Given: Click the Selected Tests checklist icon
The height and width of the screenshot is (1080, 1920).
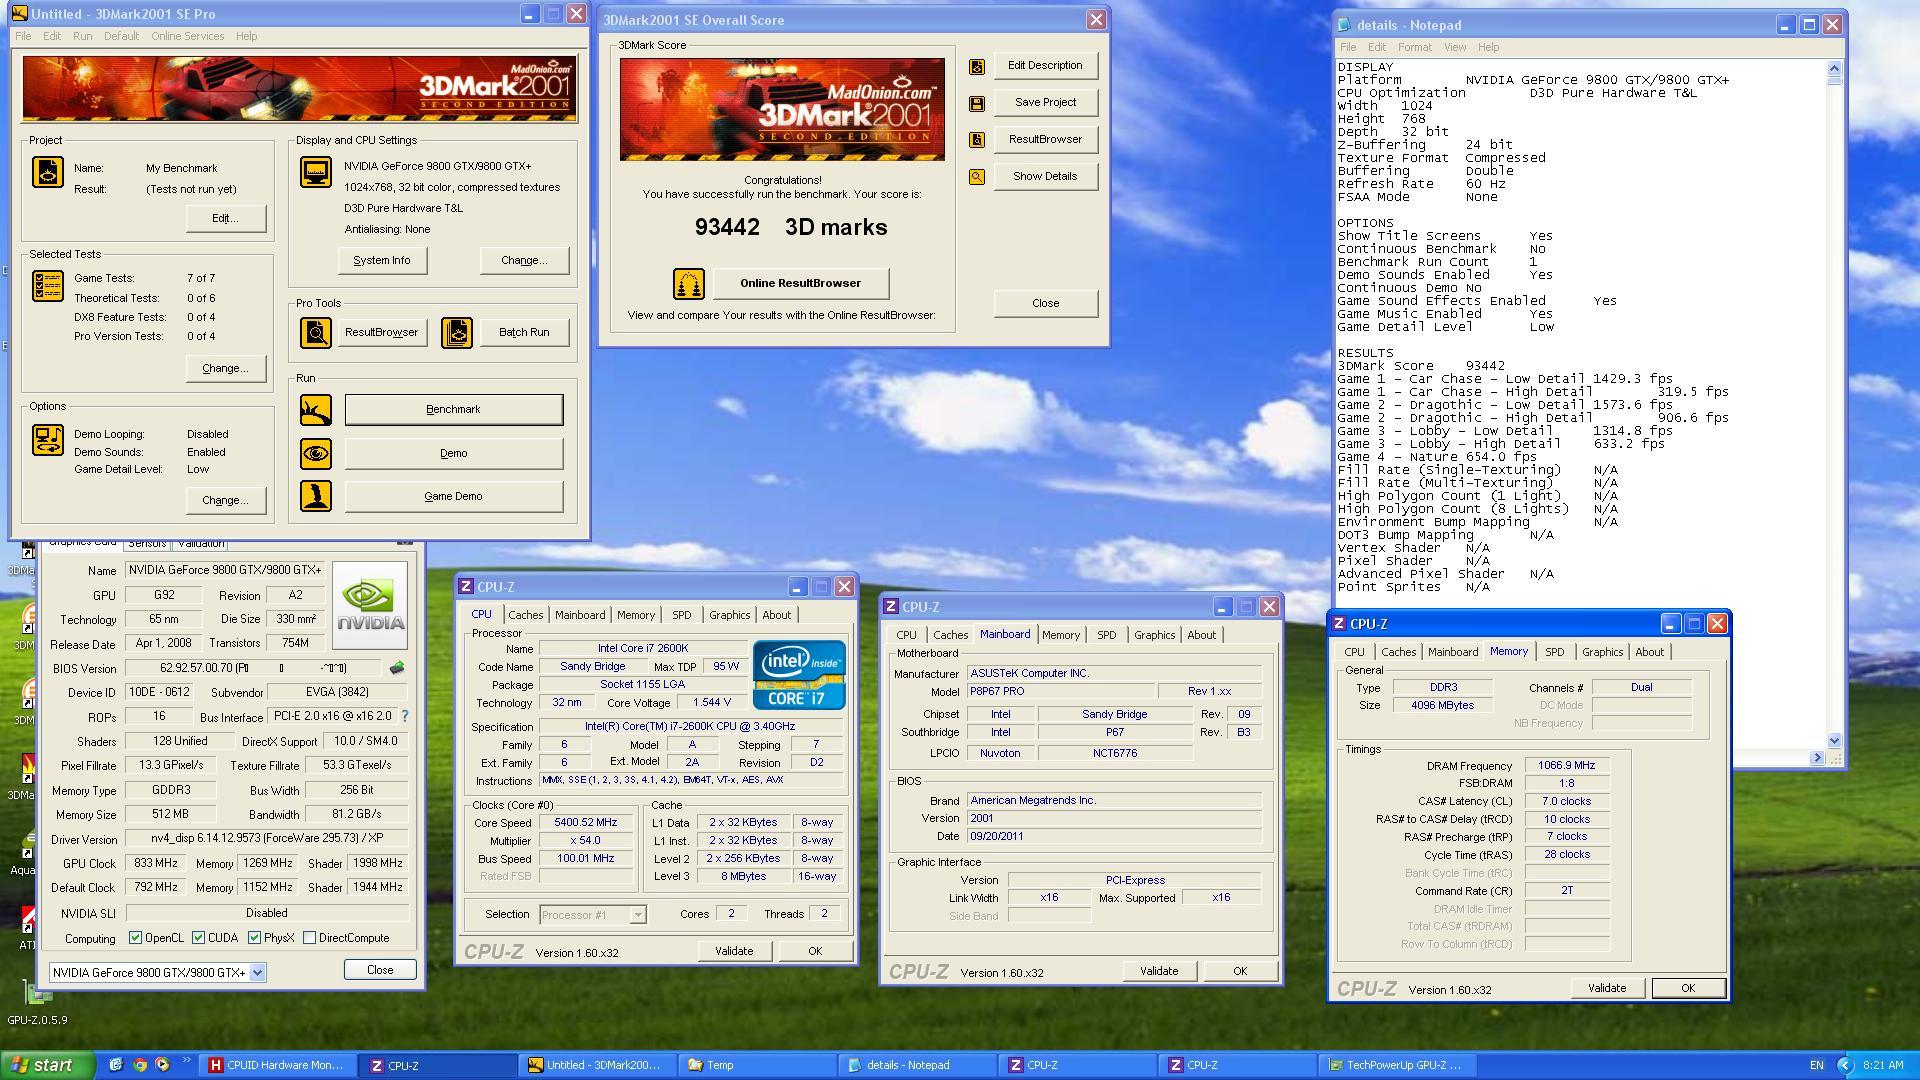Looking at the screenshot, I should point(47,286).
